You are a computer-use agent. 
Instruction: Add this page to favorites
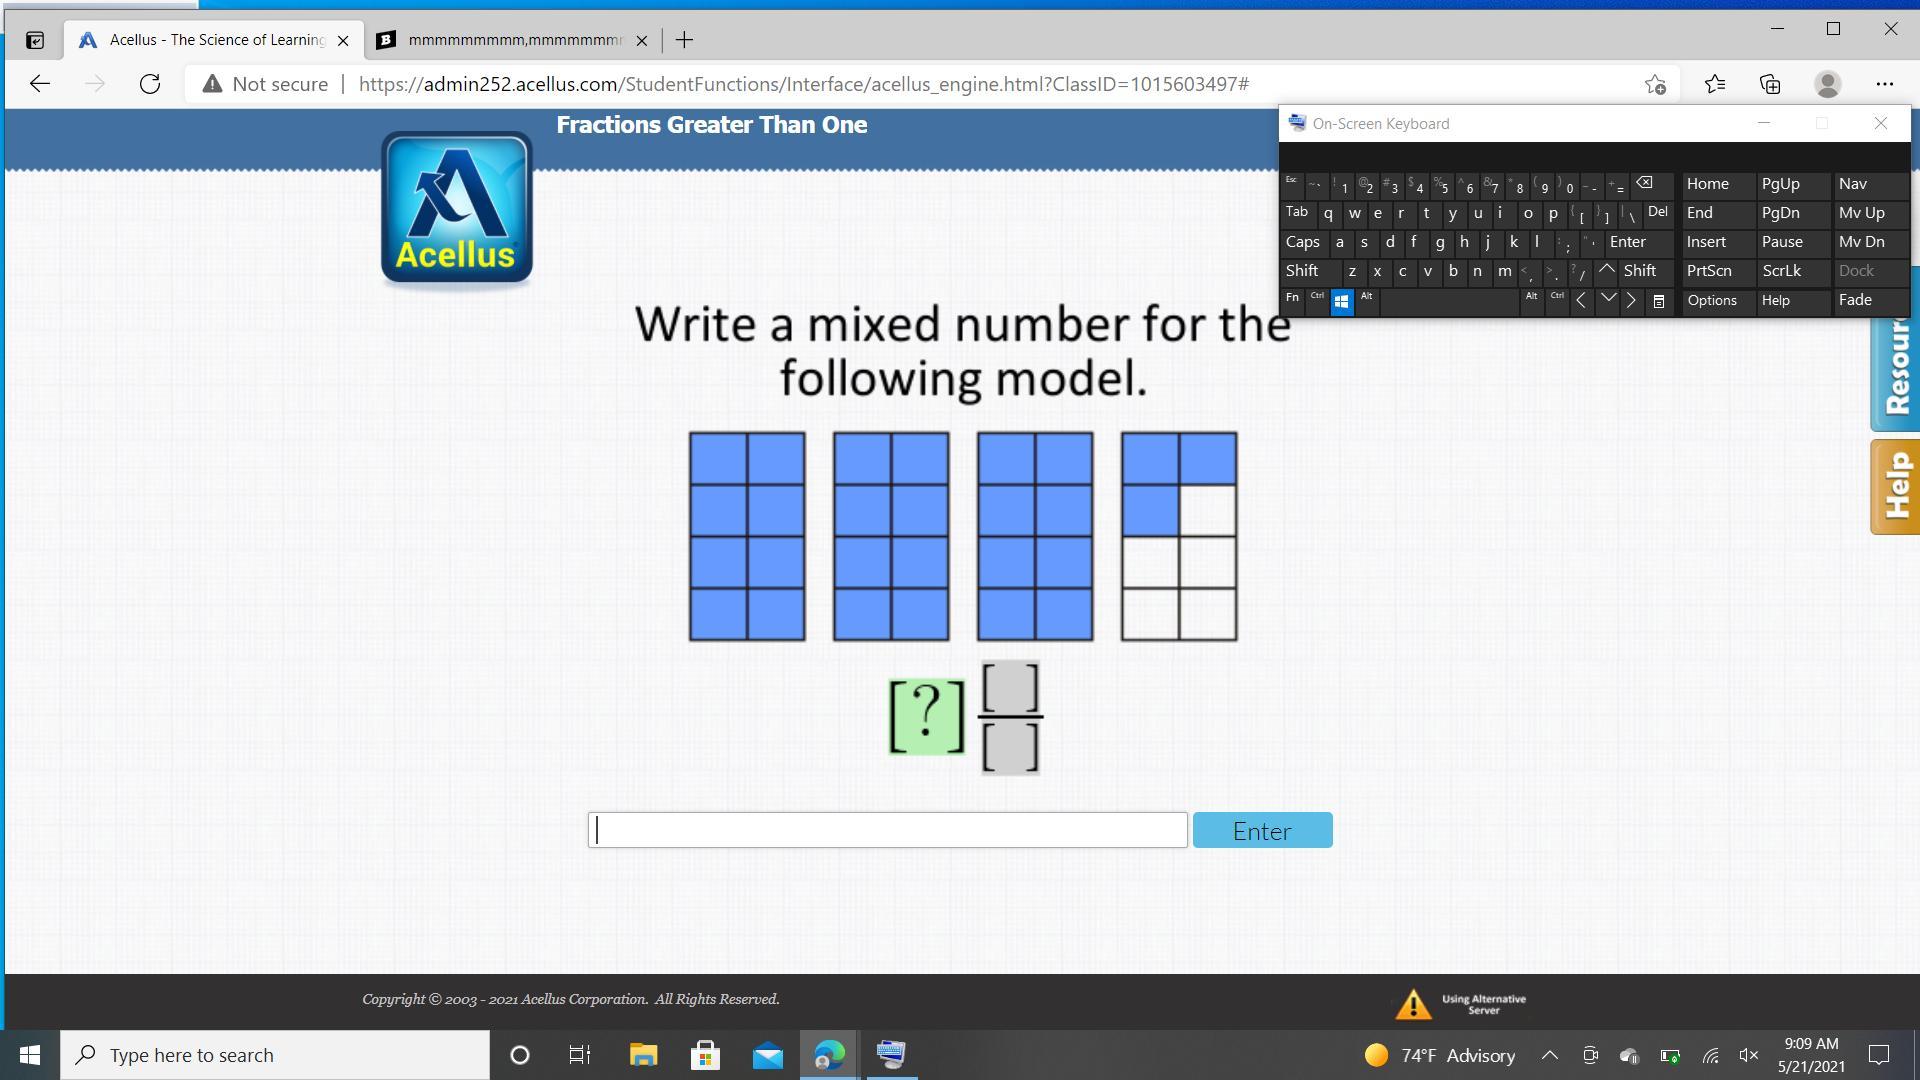[x=1655, y=84]
